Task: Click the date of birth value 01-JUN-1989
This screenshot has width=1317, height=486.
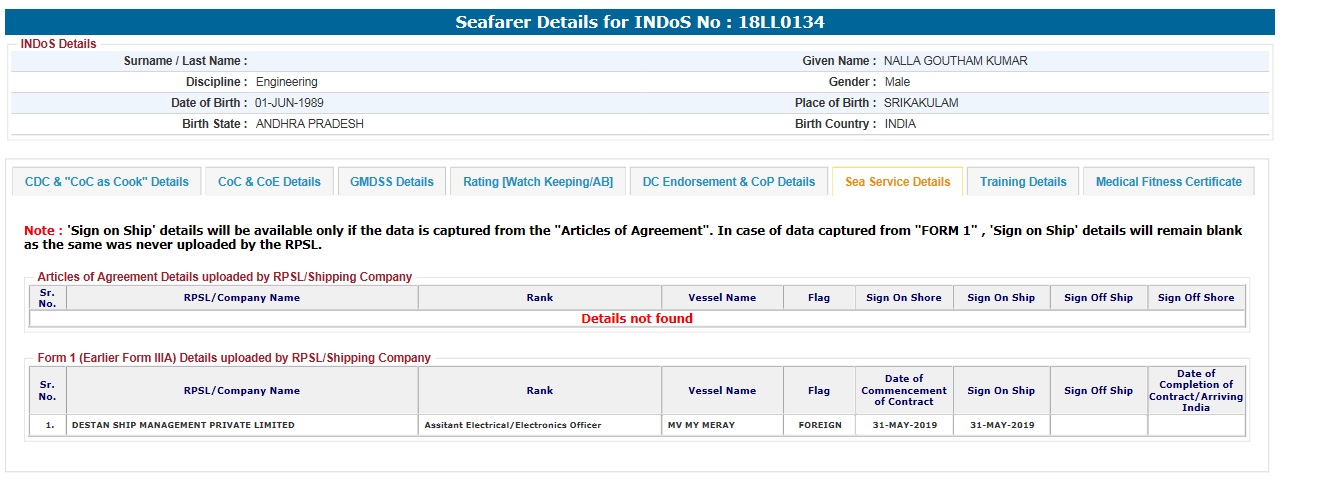Action: point(289,103)
